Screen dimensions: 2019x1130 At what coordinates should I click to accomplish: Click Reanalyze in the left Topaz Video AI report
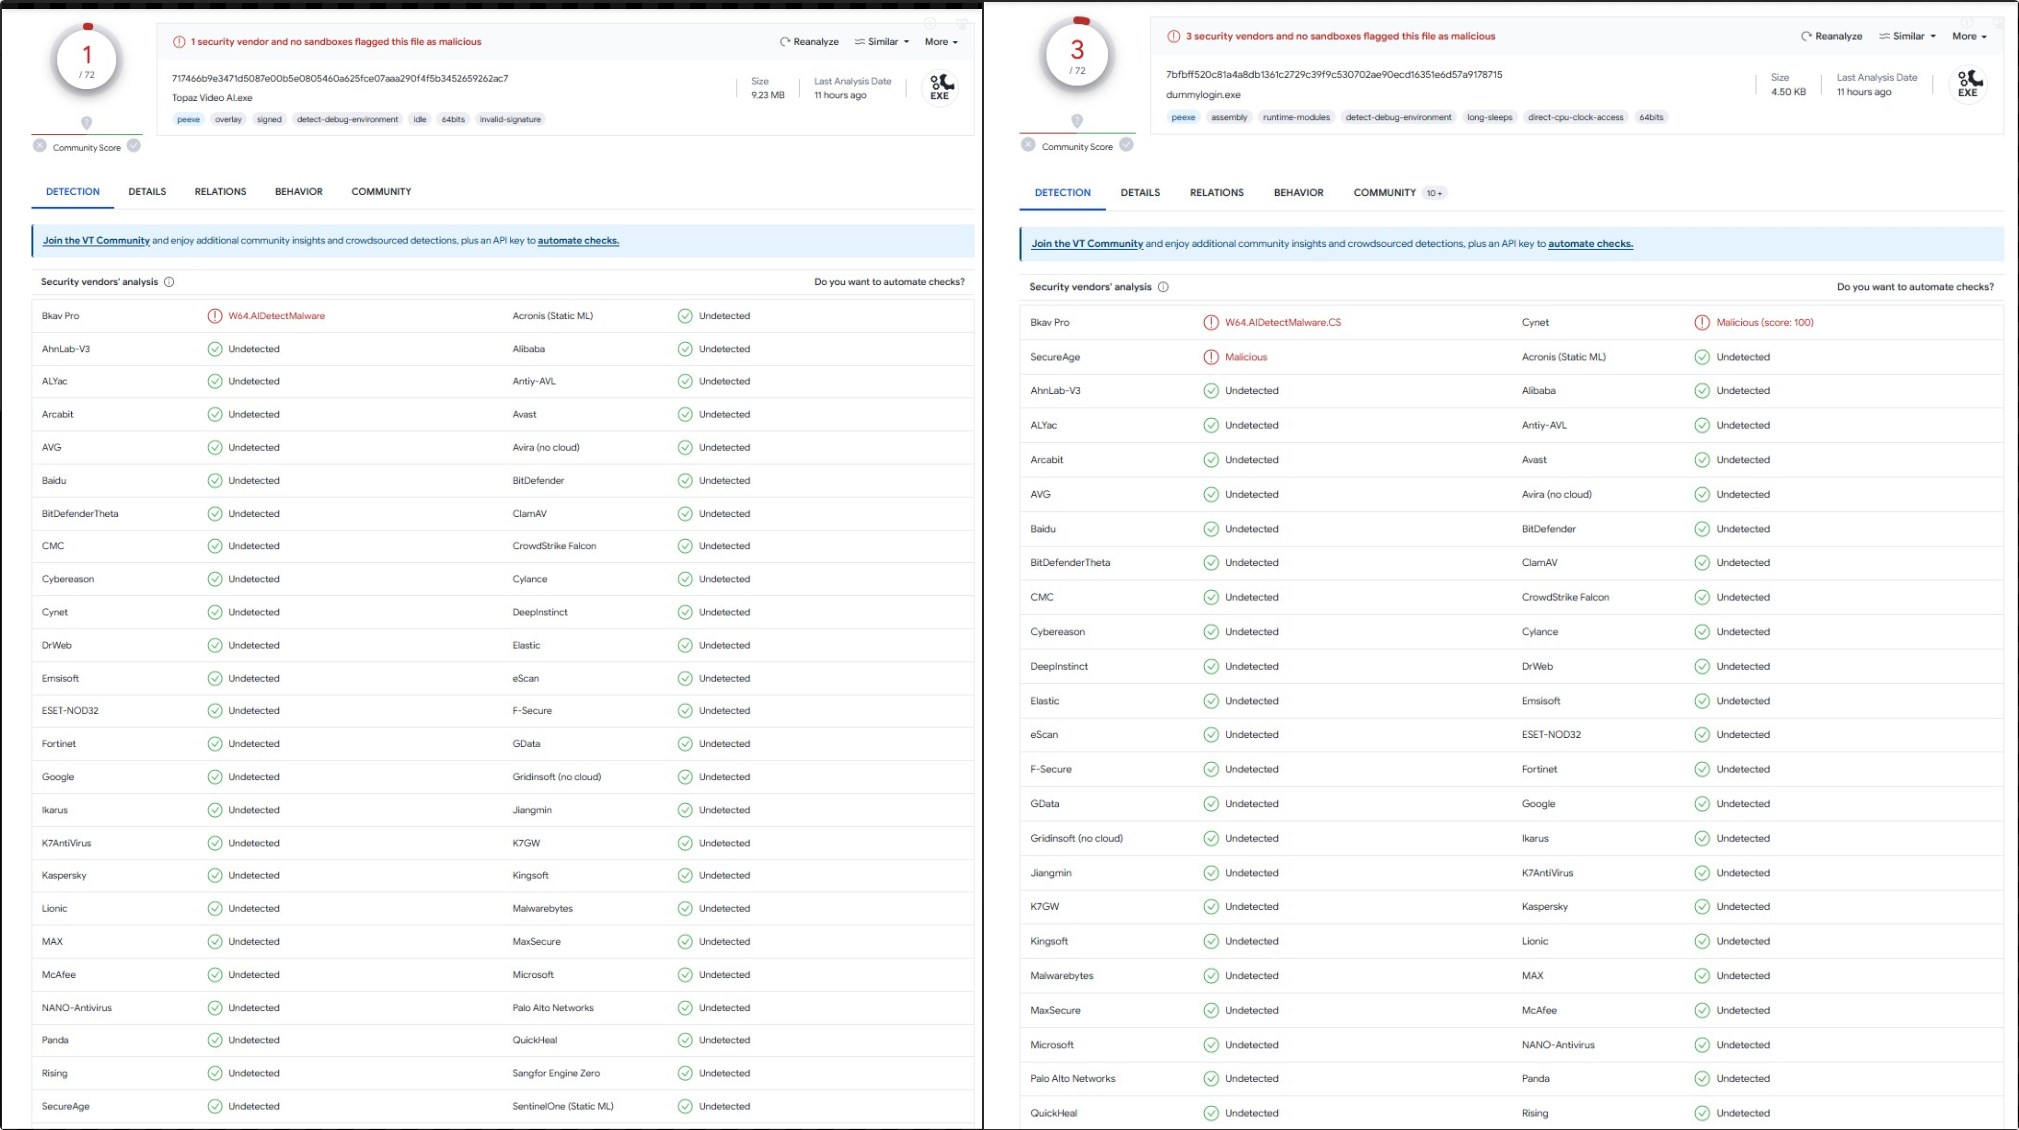pos(809,42)
